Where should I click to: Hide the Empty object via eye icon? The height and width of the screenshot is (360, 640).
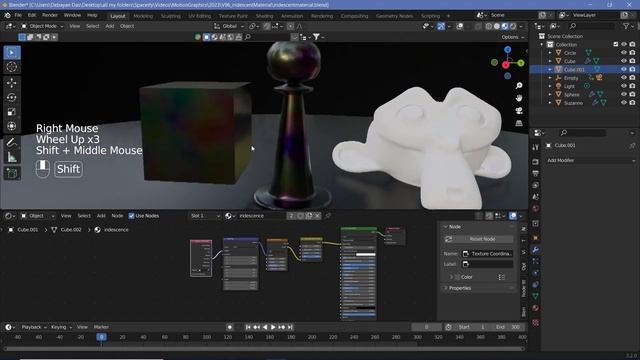[x=624, y=78]
